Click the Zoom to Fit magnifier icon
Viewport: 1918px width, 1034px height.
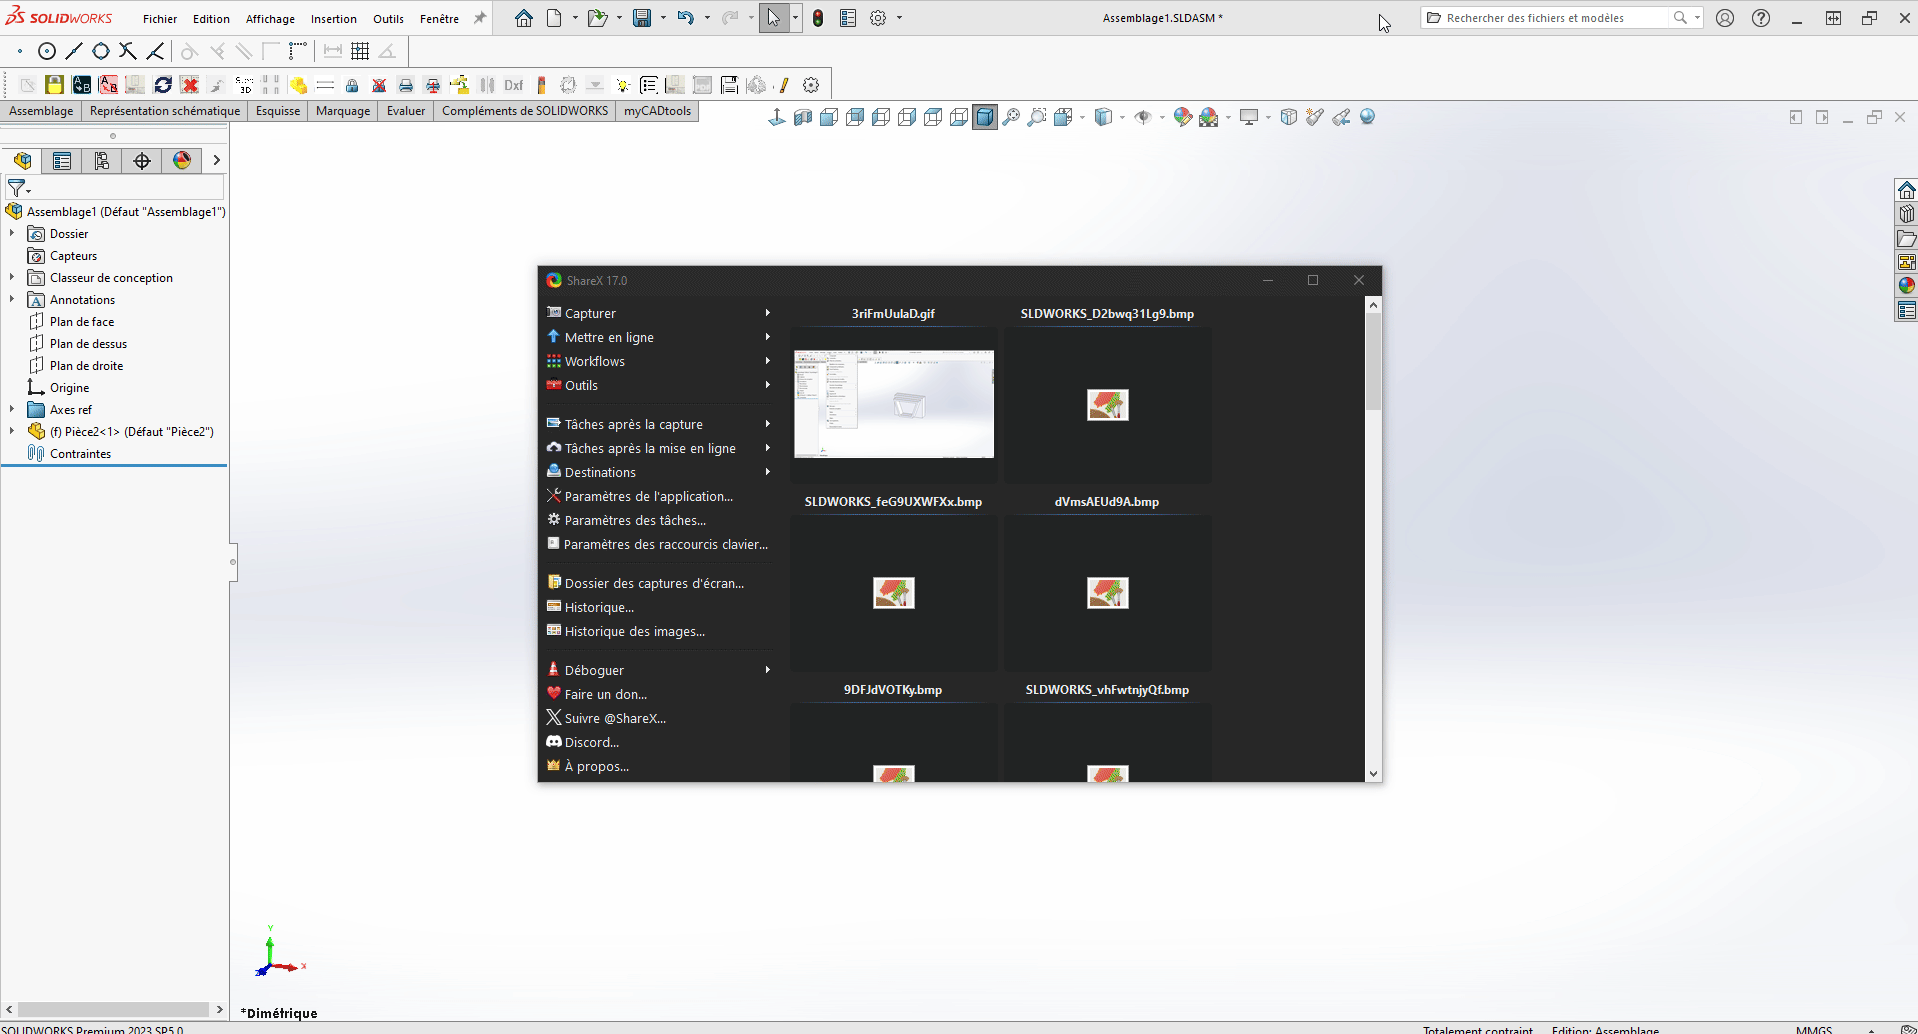pyautogui.click(x=1011, y=117)
